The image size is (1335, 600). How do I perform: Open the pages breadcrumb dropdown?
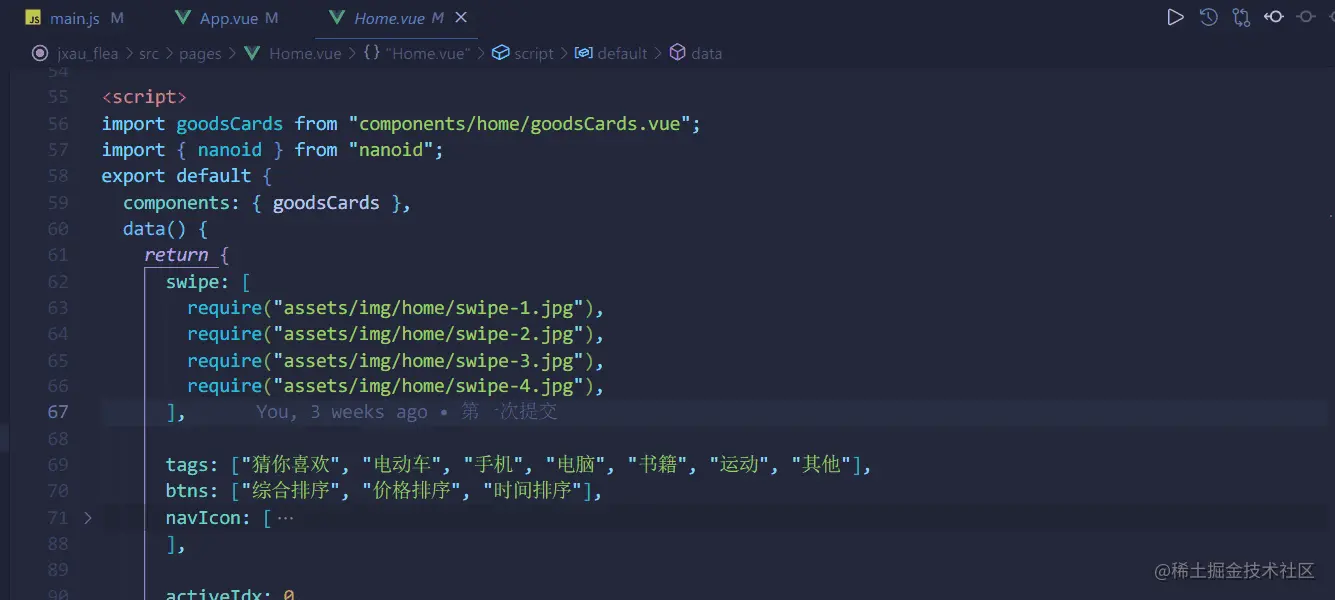click(x=200, y=53)
